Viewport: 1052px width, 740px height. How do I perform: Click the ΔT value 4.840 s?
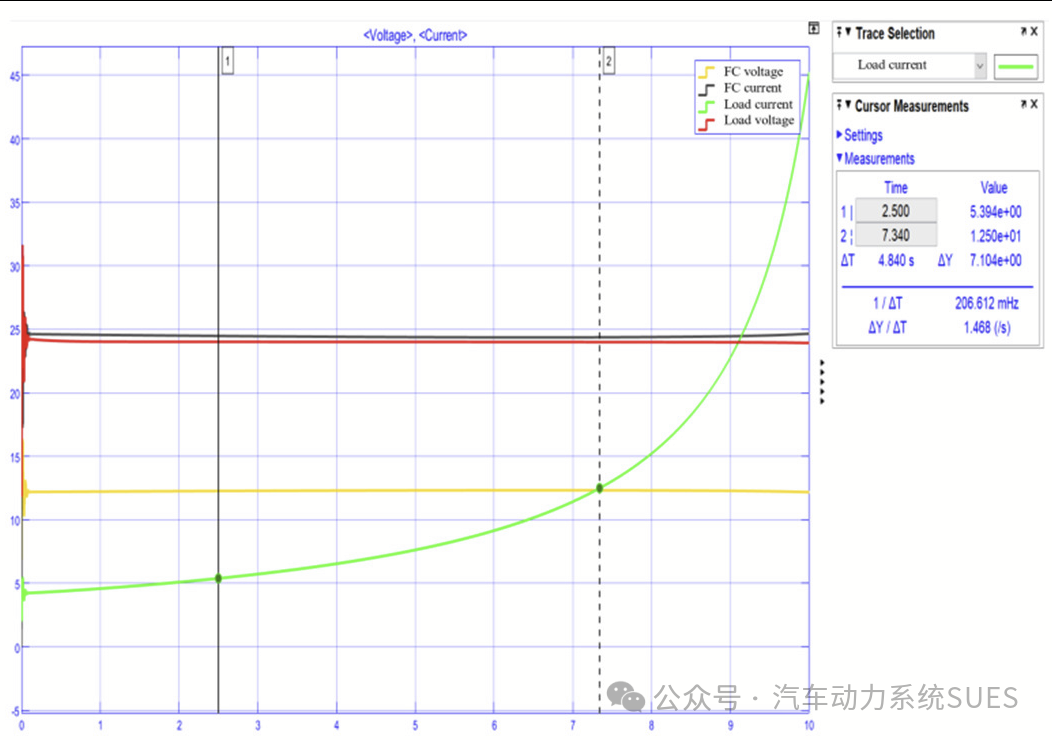[x=896, y=260]
